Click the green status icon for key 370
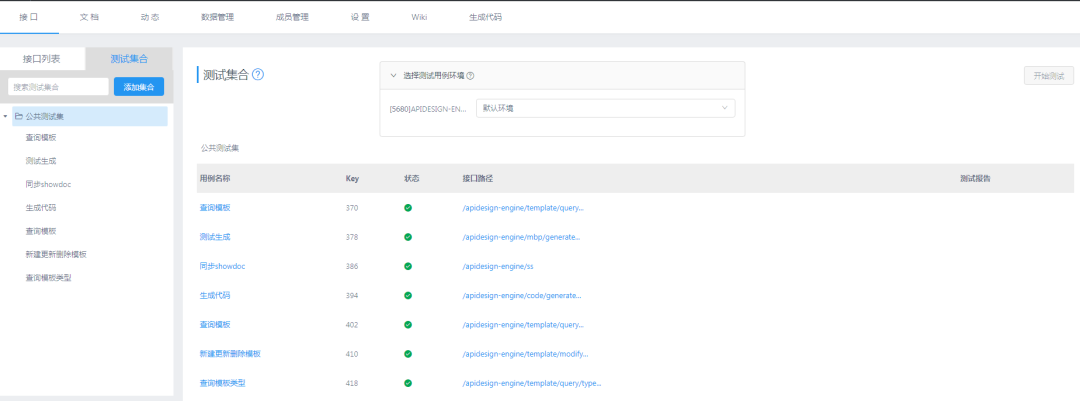The image size is (1080, 401). coord(408,207)
